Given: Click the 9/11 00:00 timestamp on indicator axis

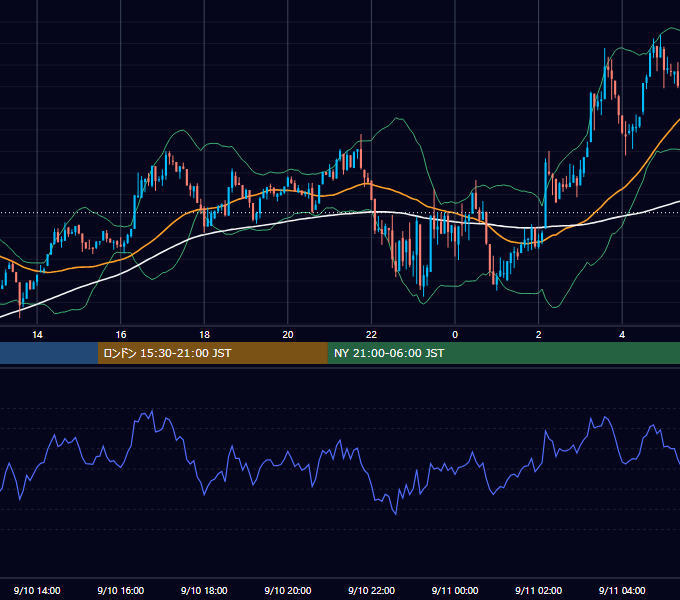Looking at the screenshot, I should pyautogui.click(x=455, y=590).
